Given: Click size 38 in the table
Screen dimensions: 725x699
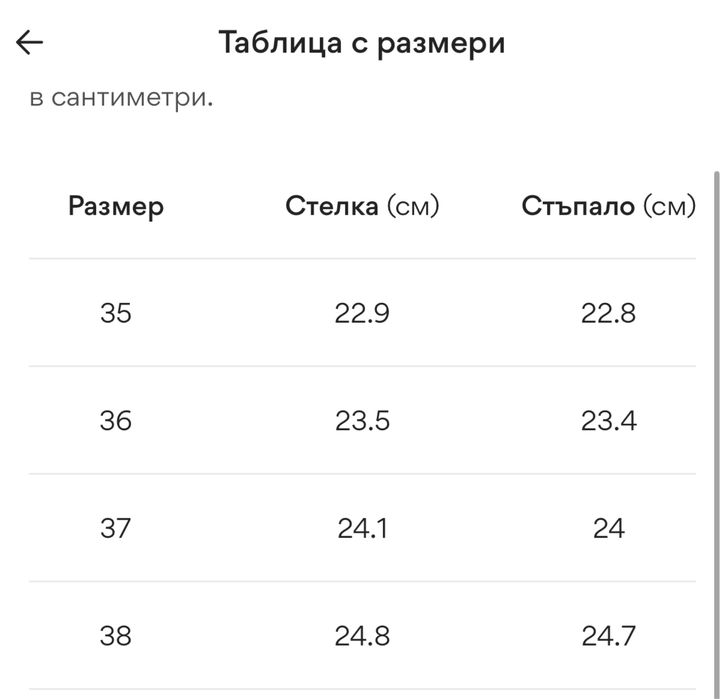Looking at the screenshot, I should coord(116,636).
